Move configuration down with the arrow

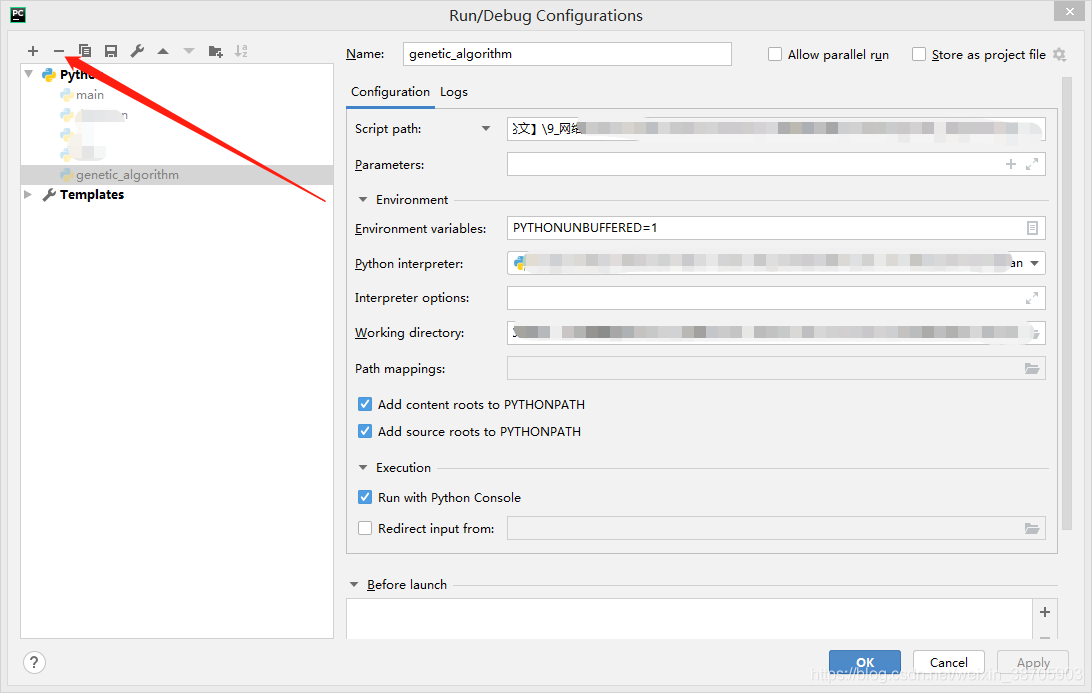point(189,51)
